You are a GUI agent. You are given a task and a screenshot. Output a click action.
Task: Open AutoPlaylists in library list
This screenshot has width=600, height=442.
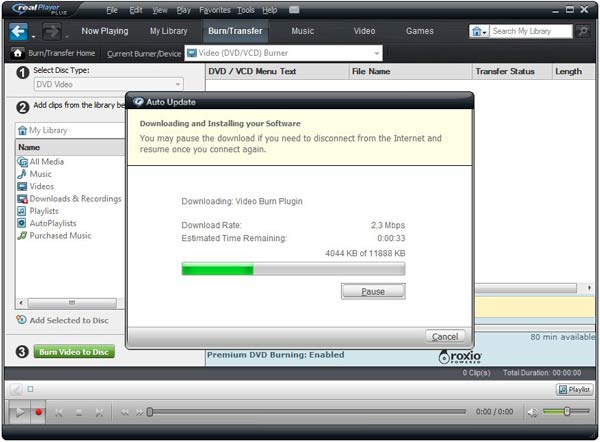point(47,223)
